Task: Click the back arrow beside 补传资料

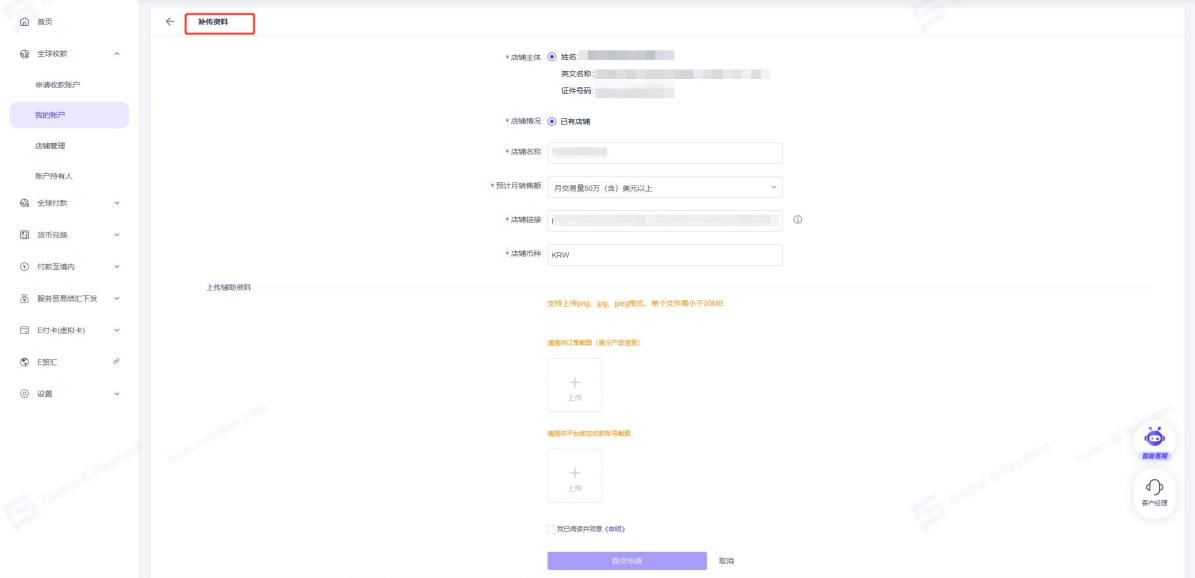Action: tap(170, 21)
